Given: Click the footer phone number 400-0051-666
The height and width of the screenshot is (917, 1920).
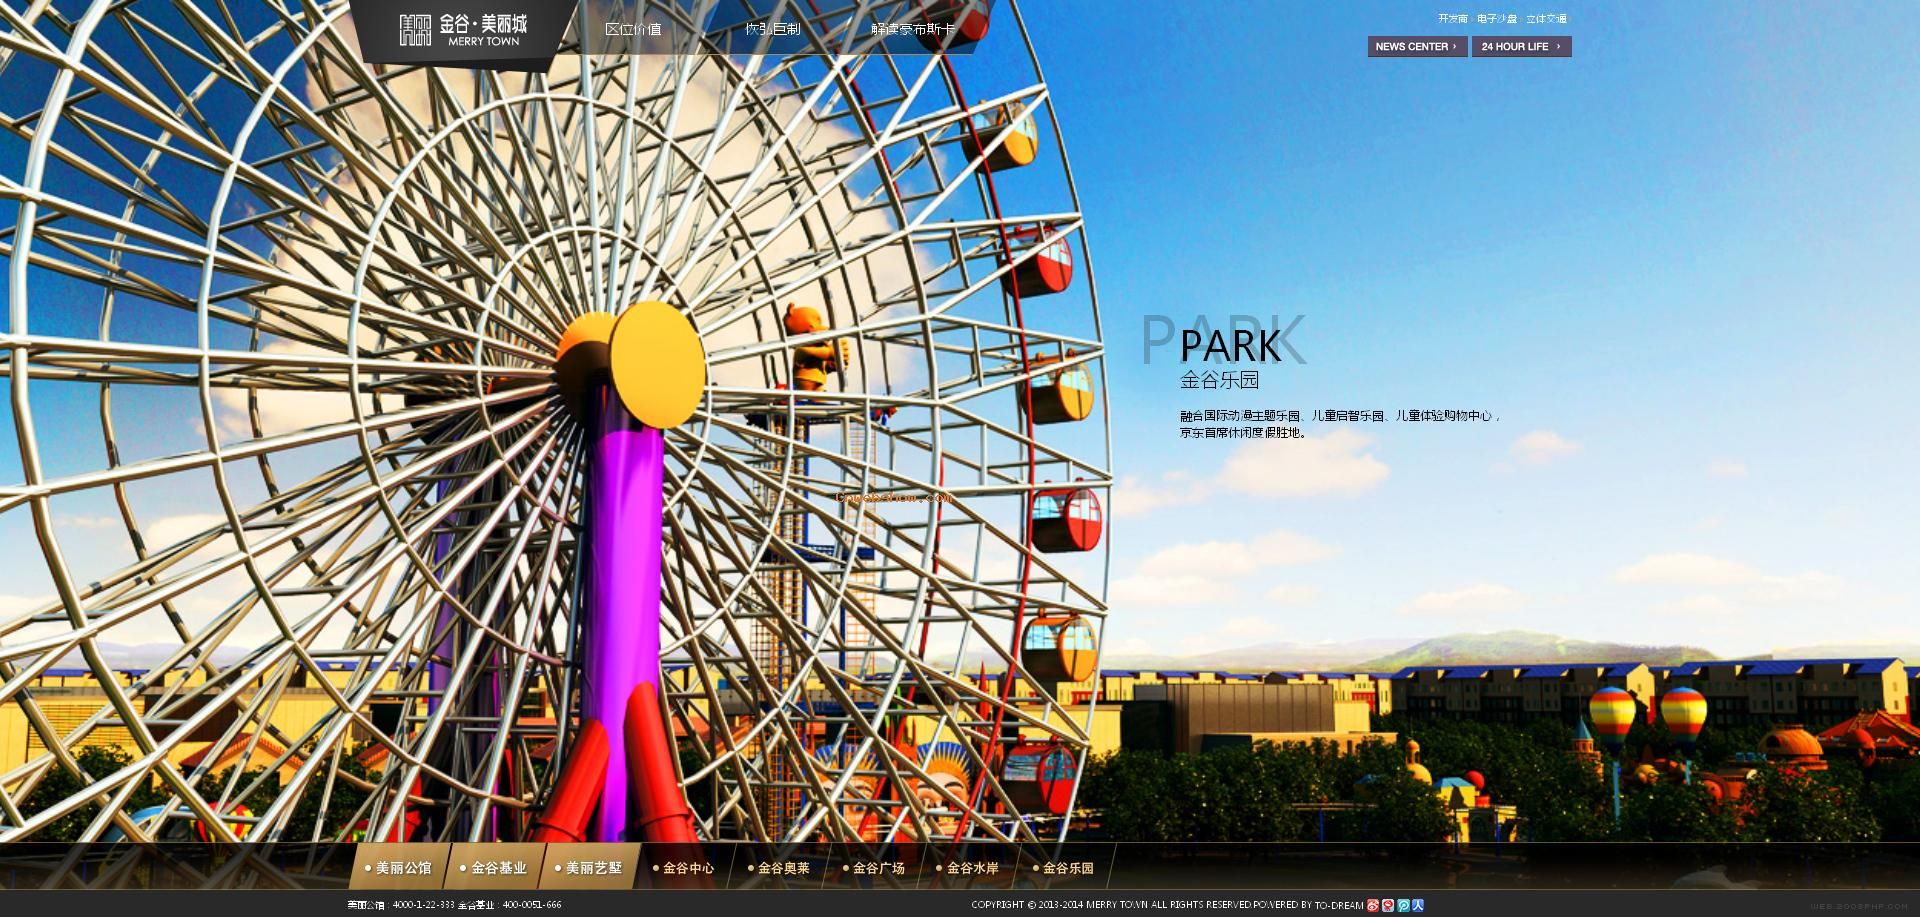Looking at the screenshot, I should [x=532, y=905].
